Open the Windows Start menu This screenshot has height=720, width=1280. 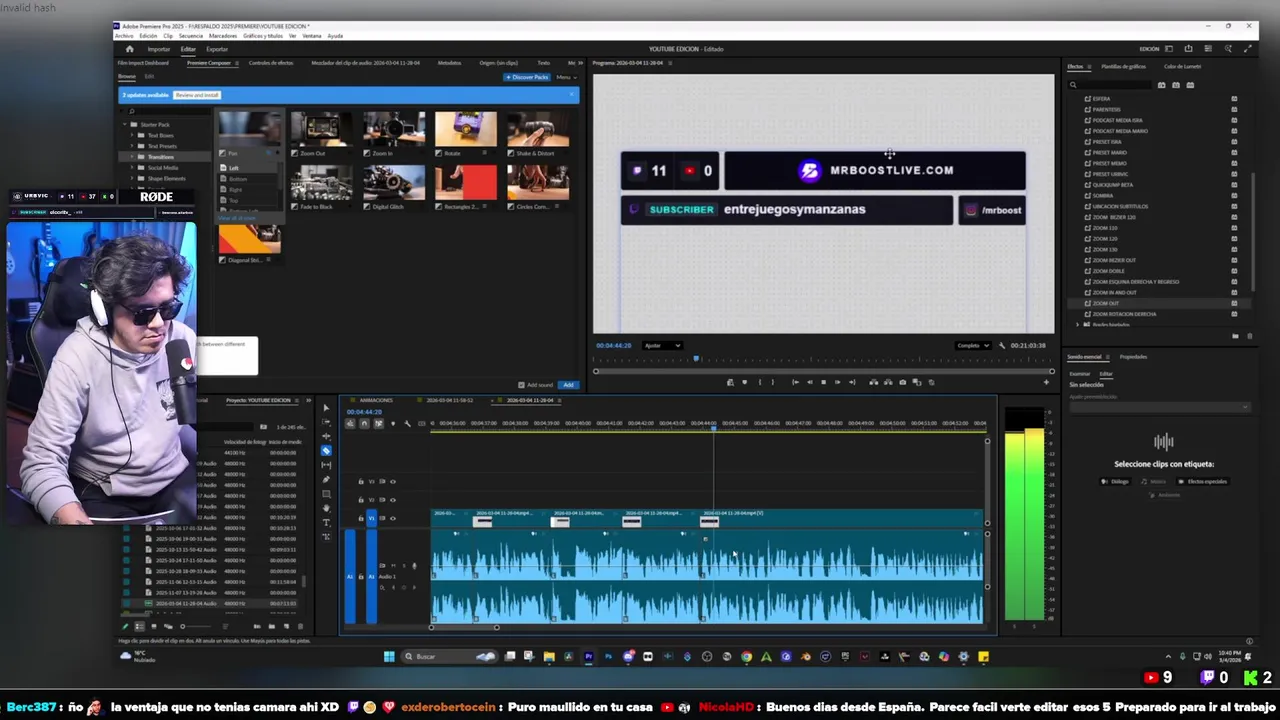pyautogui.click(x=389, y=657)
